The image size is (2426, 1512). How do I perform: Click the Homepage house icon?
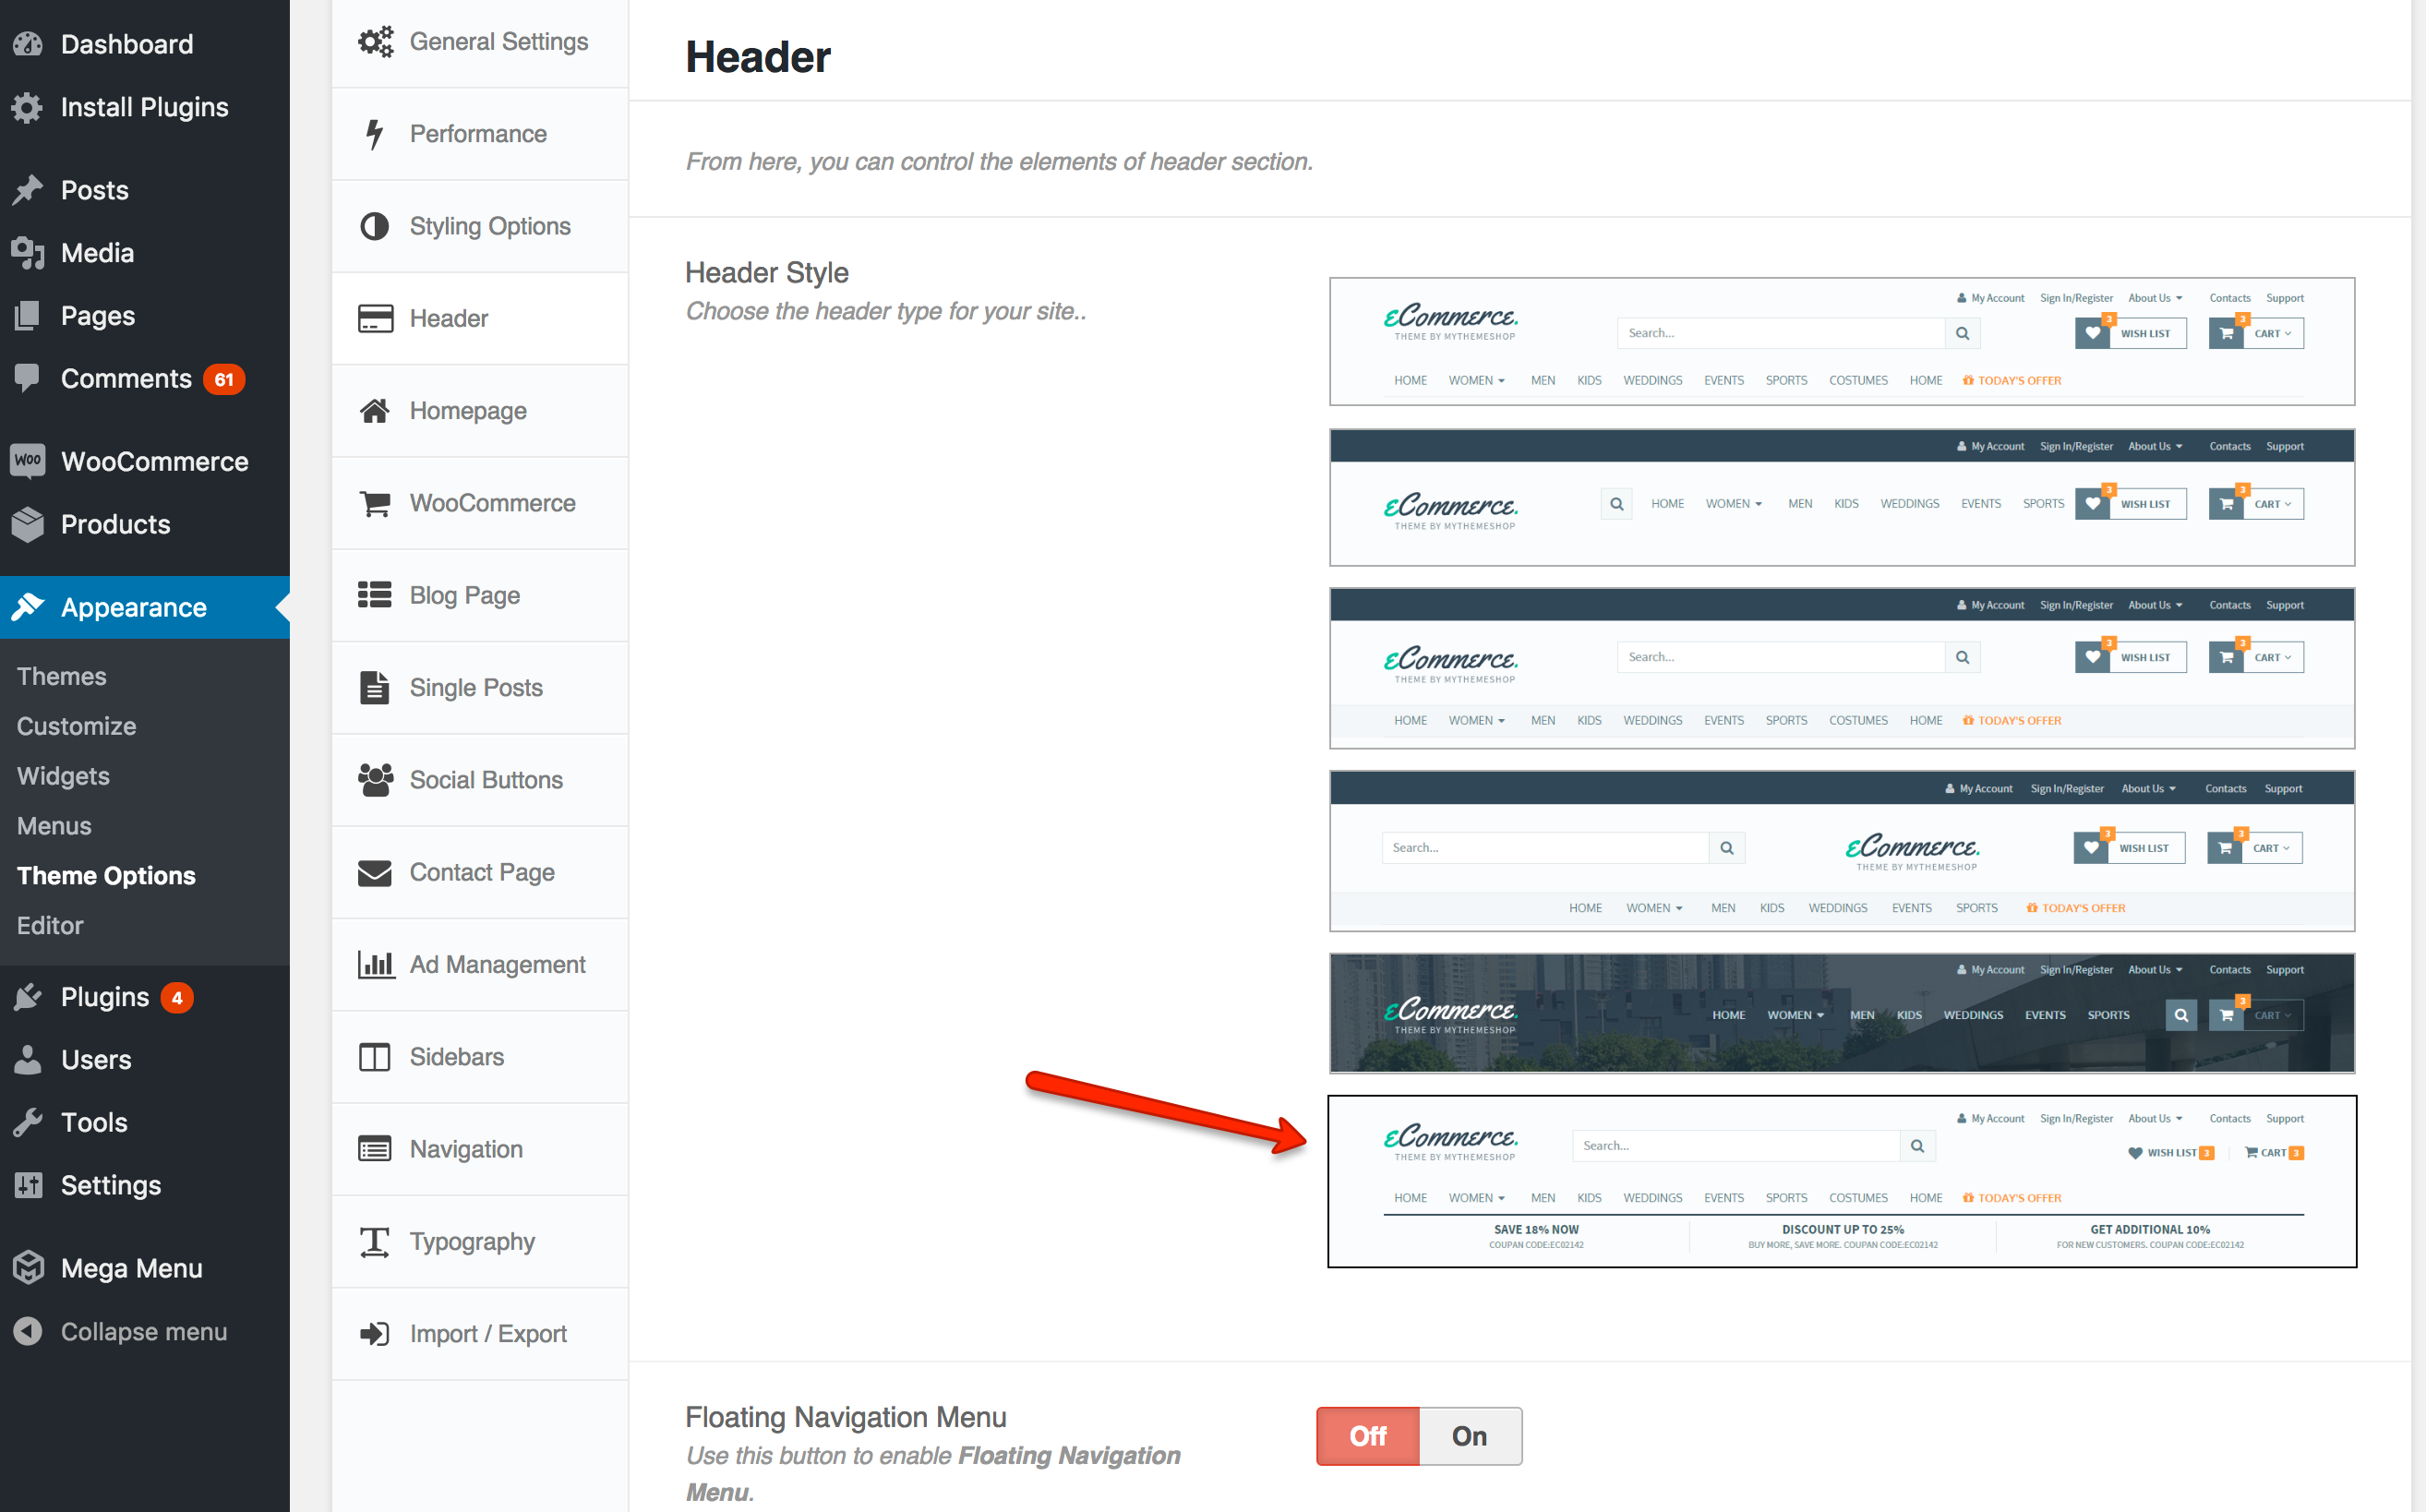point(375,411)
